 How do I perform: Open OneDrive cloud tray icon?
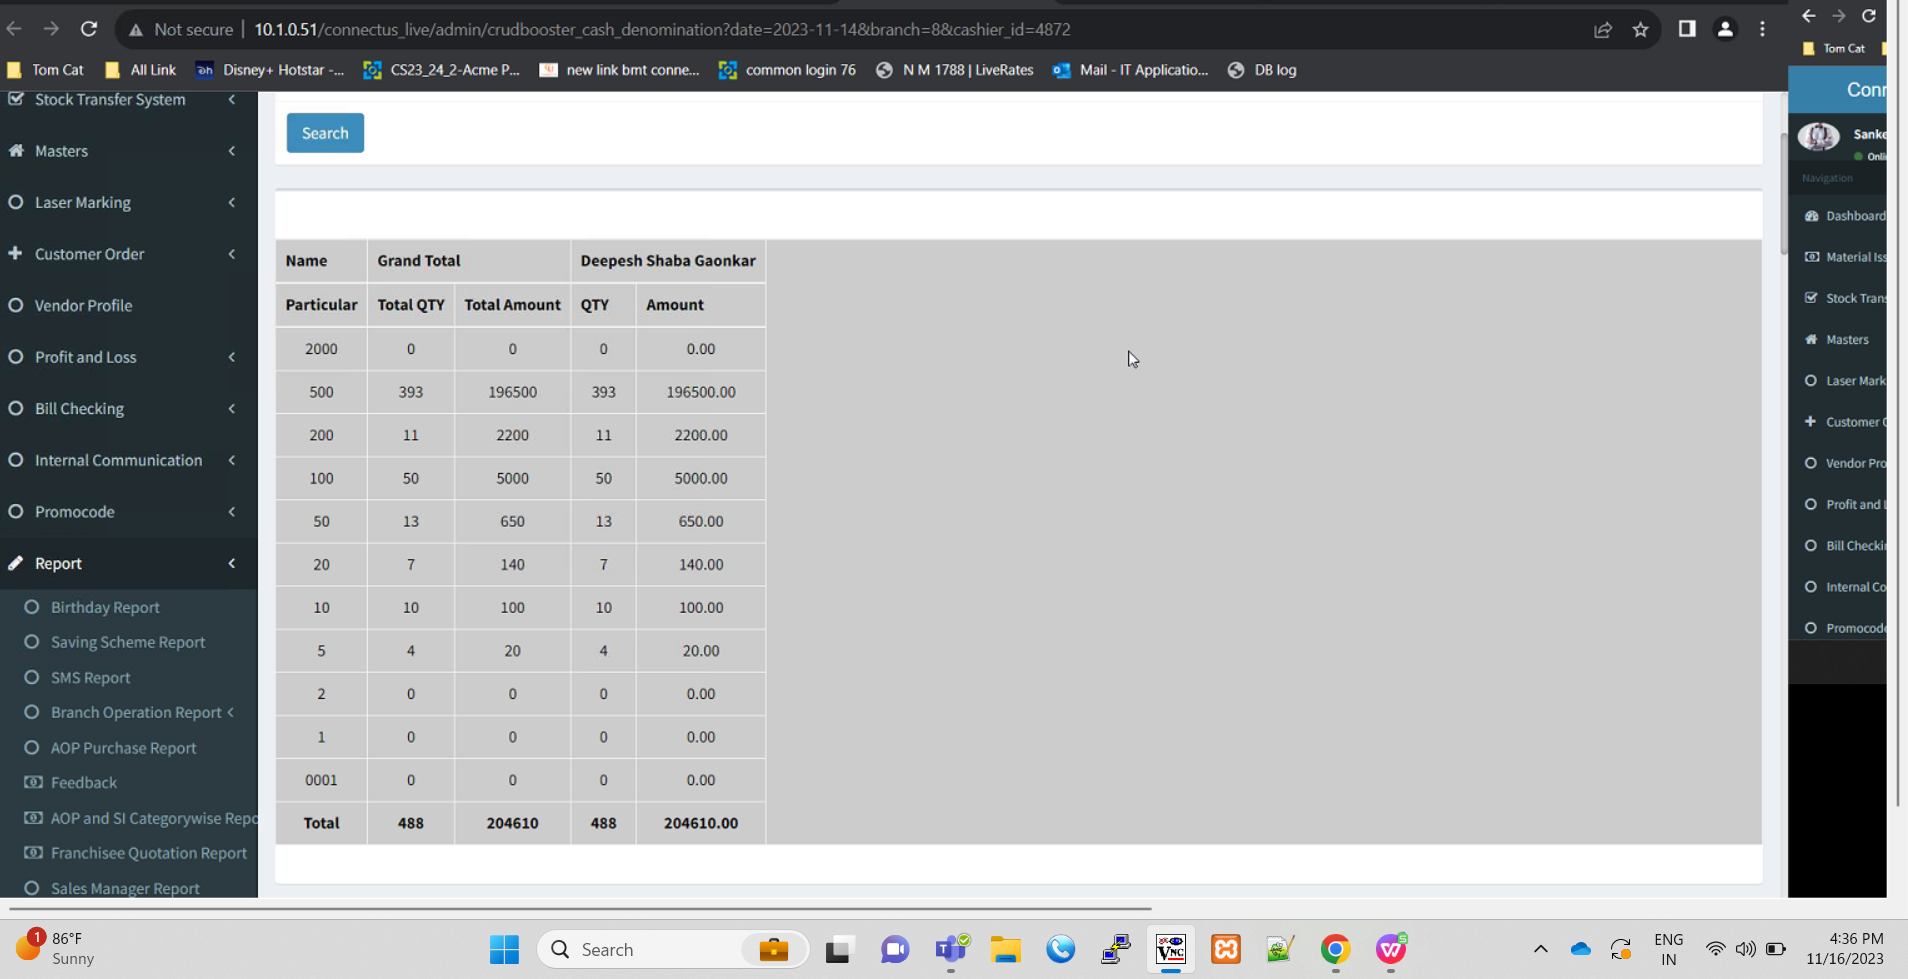[x=1580, y=949]
